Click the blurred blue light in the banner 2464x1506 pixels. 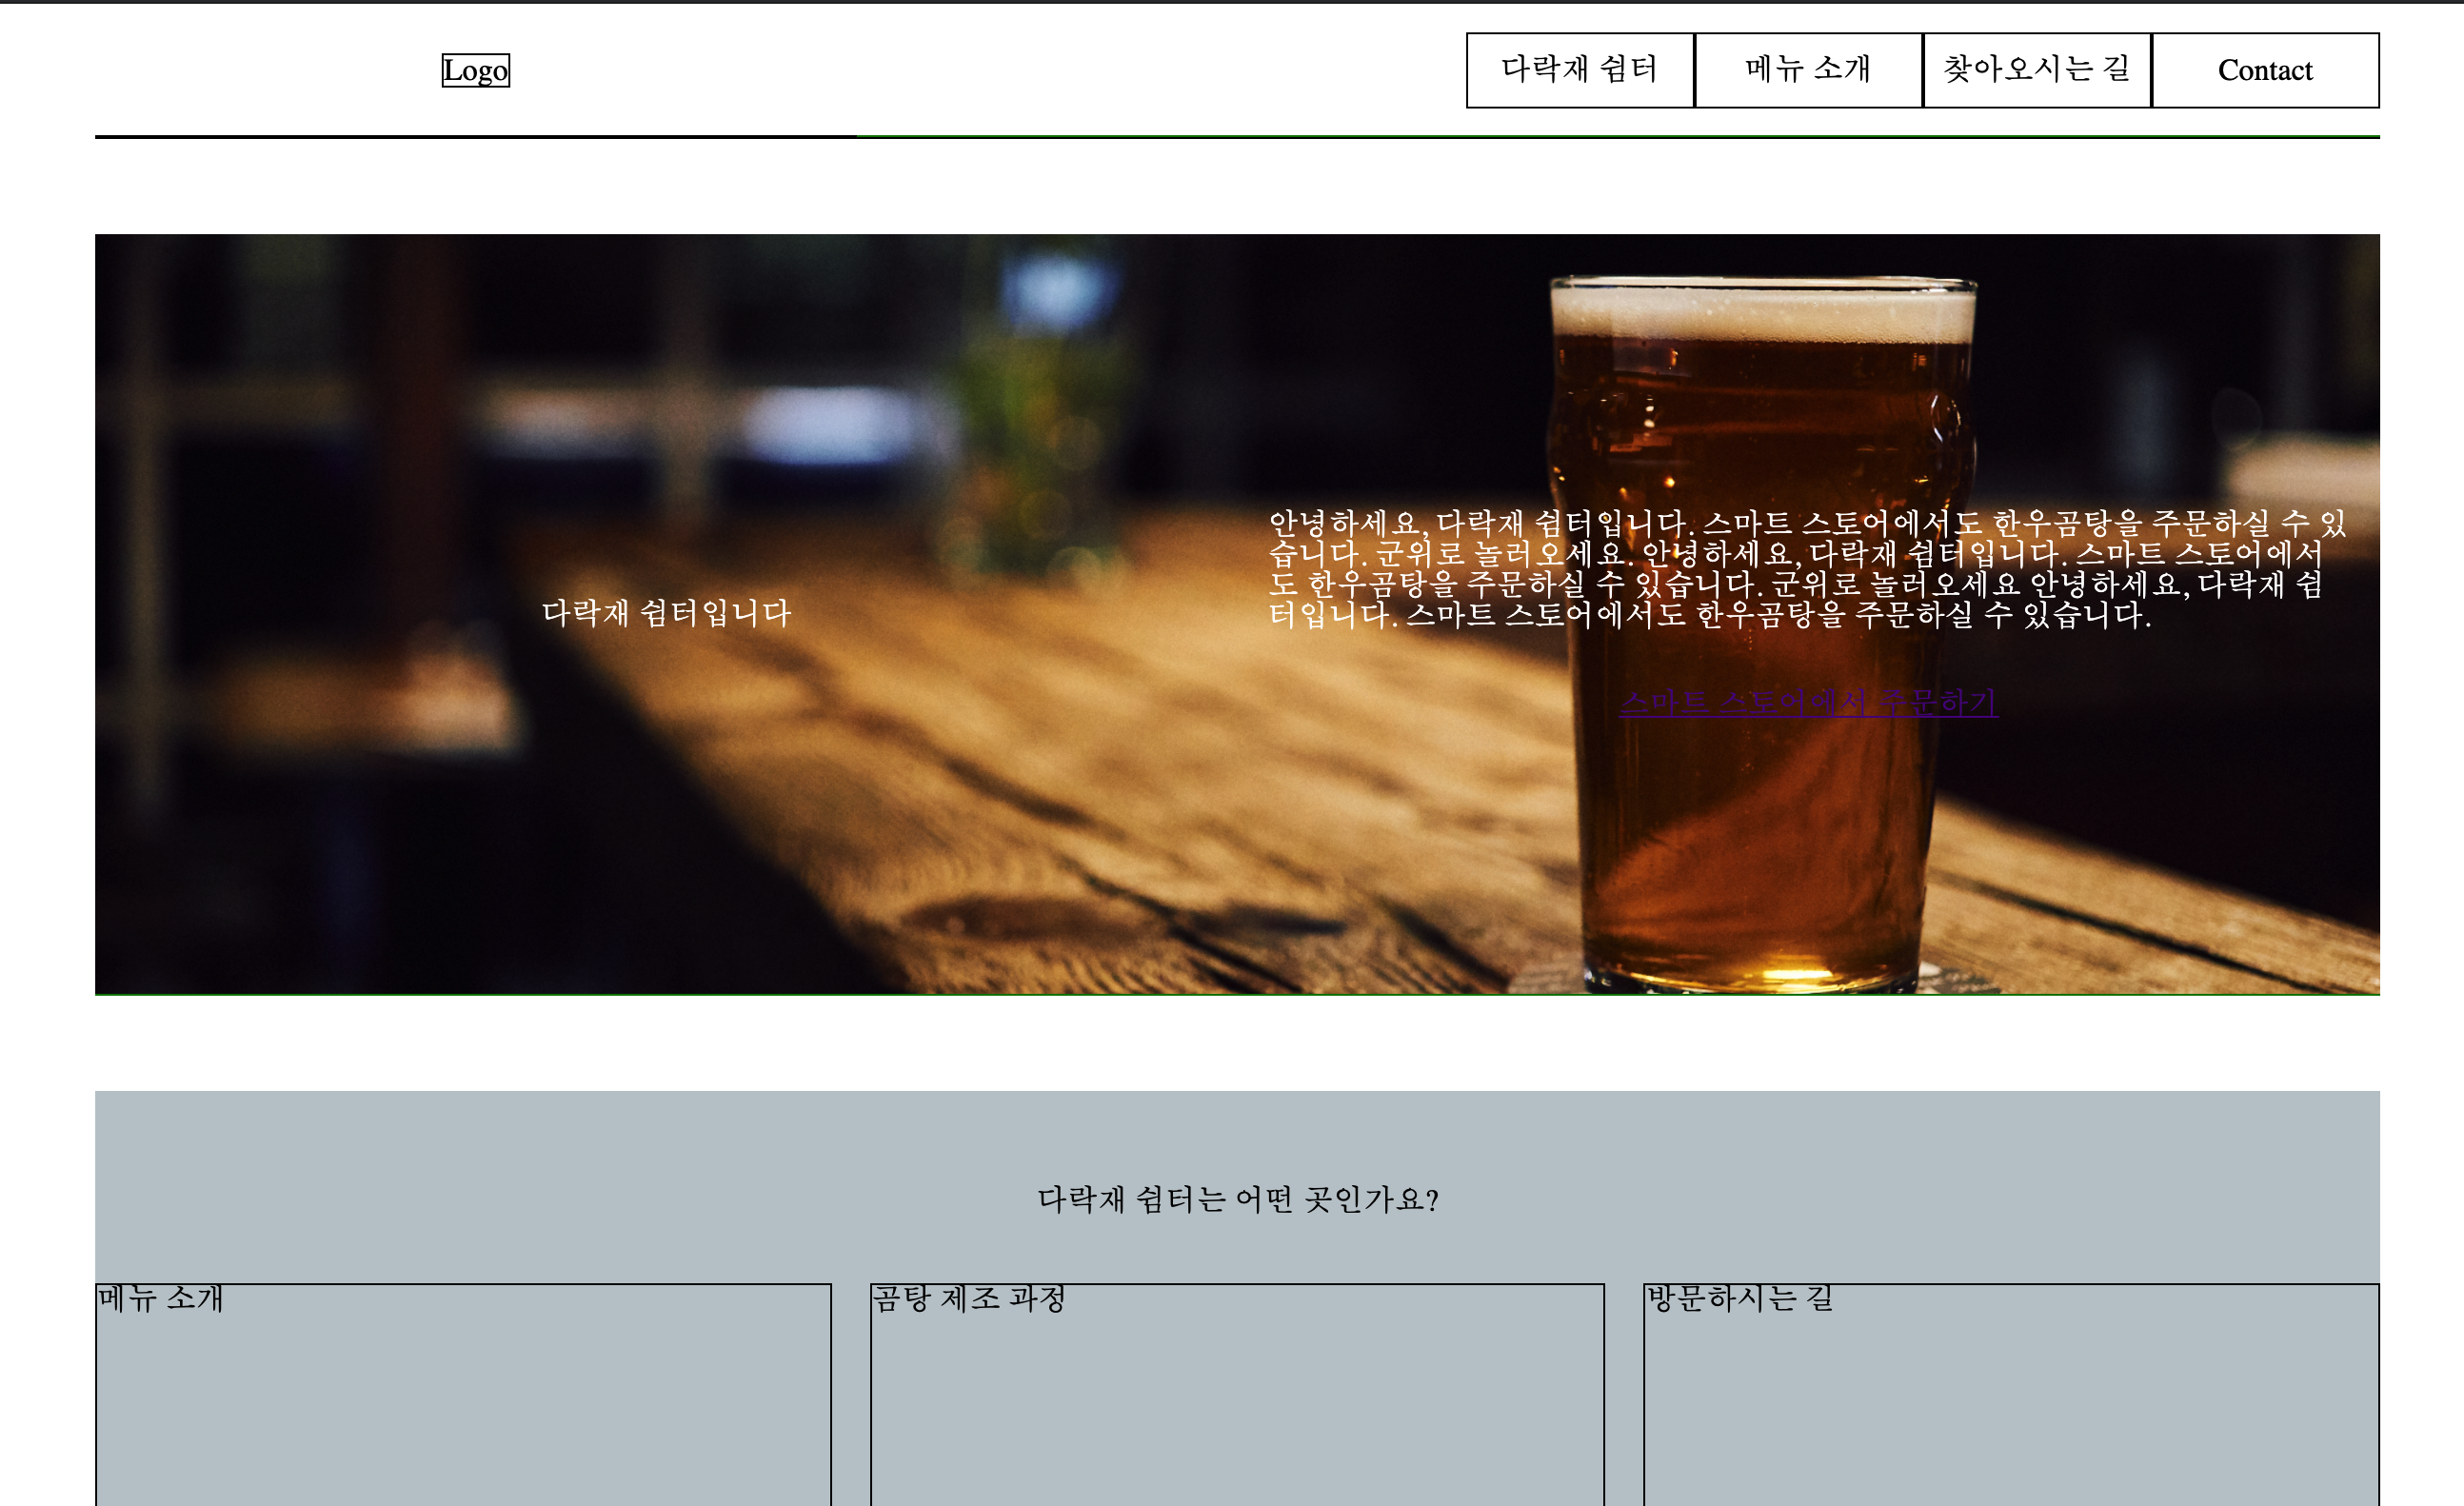(x=1058, y=288)
